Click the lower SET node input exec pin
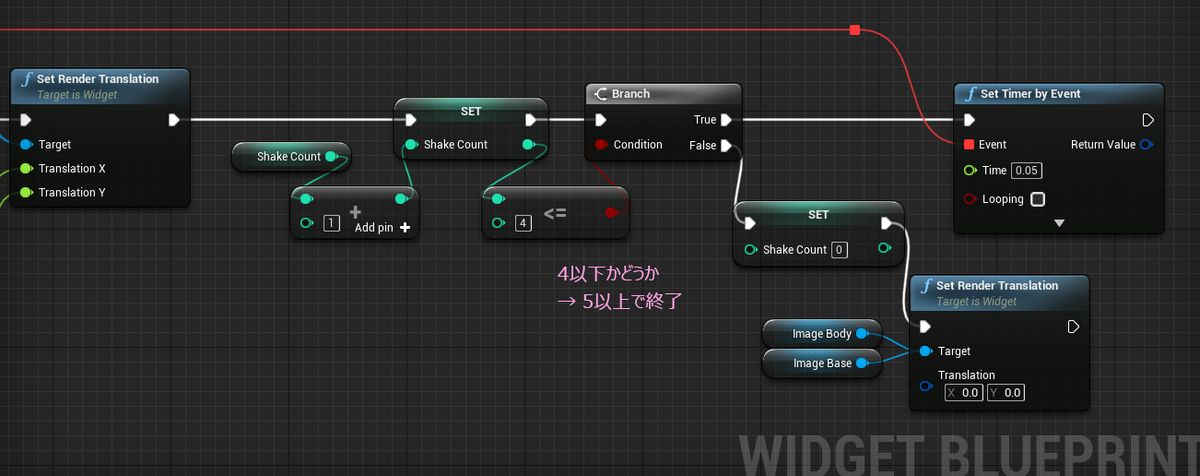This screenshot has width=1200, height=476. tap(748, 223)
